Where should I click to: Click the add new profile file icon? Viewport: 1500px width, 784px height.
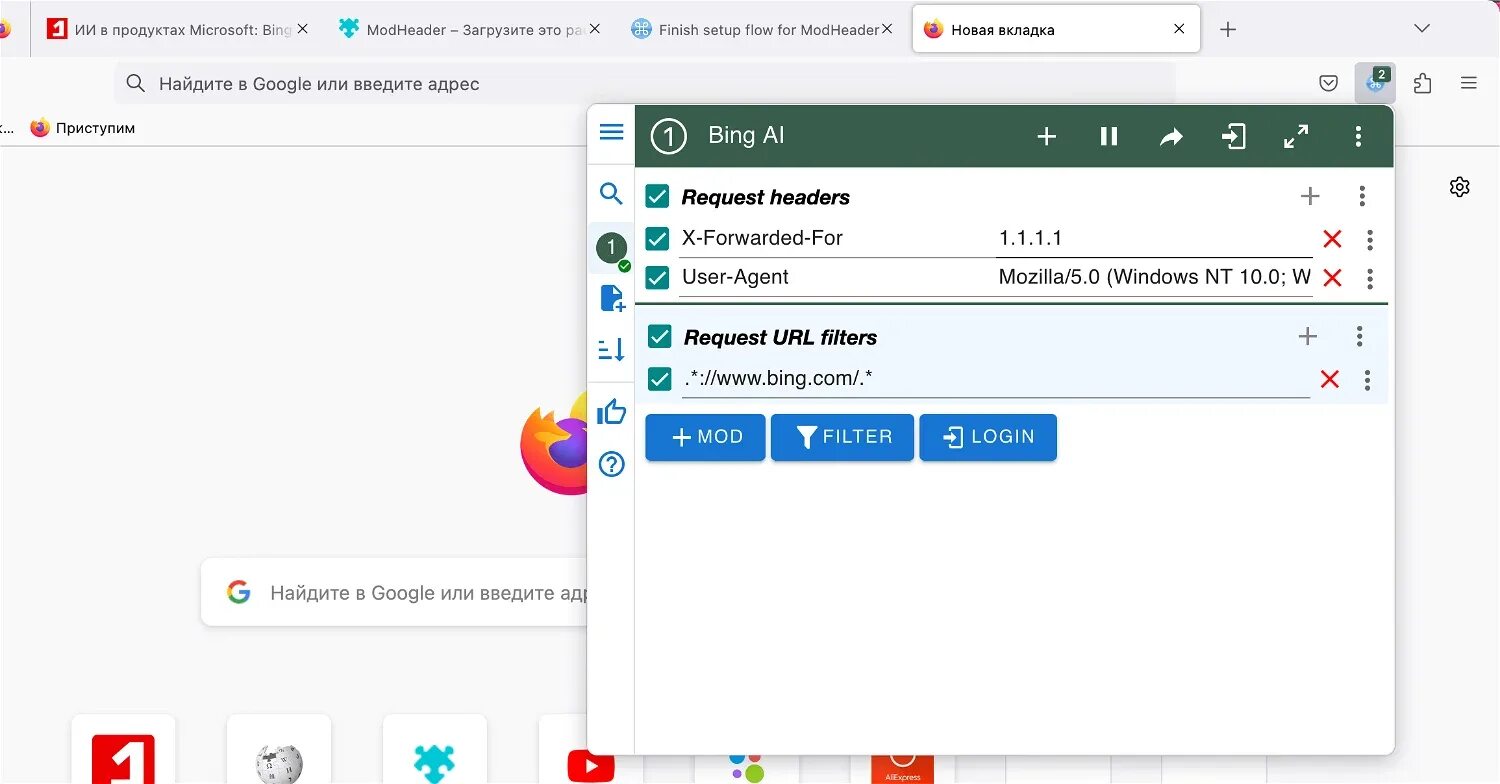611,298
